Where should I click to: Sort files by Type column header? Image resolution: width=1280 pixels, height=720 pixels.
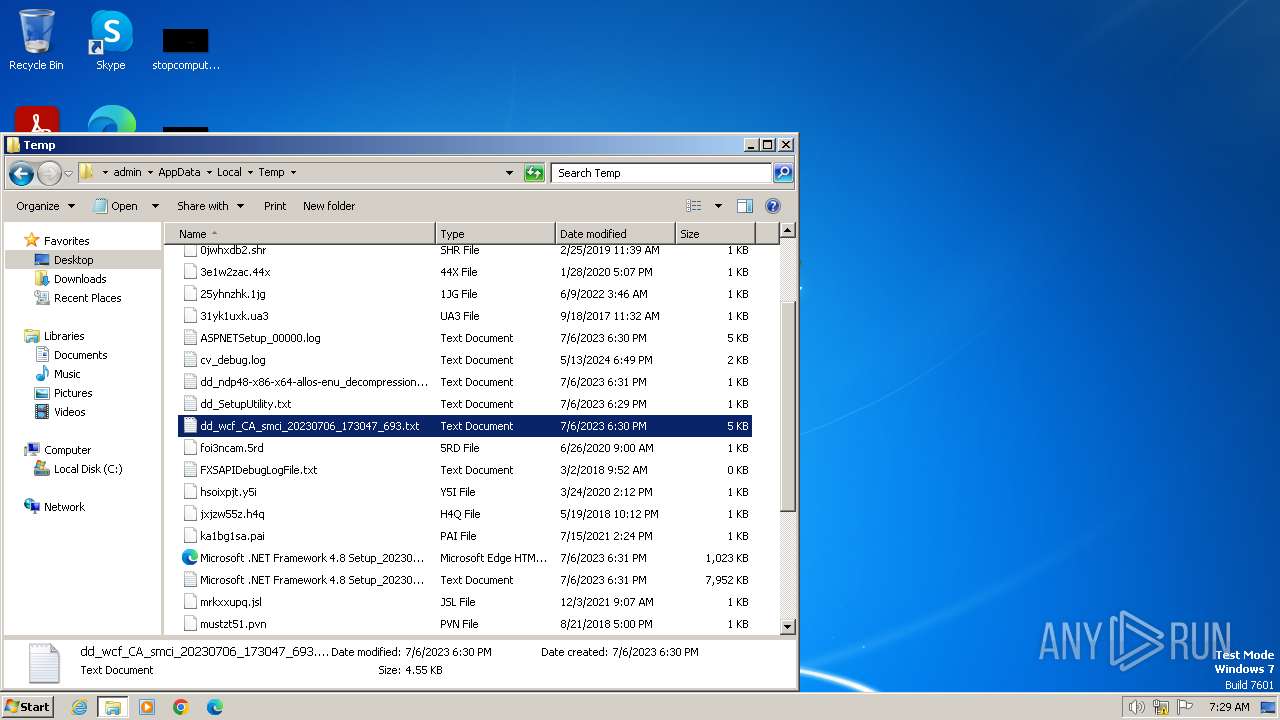496,234
